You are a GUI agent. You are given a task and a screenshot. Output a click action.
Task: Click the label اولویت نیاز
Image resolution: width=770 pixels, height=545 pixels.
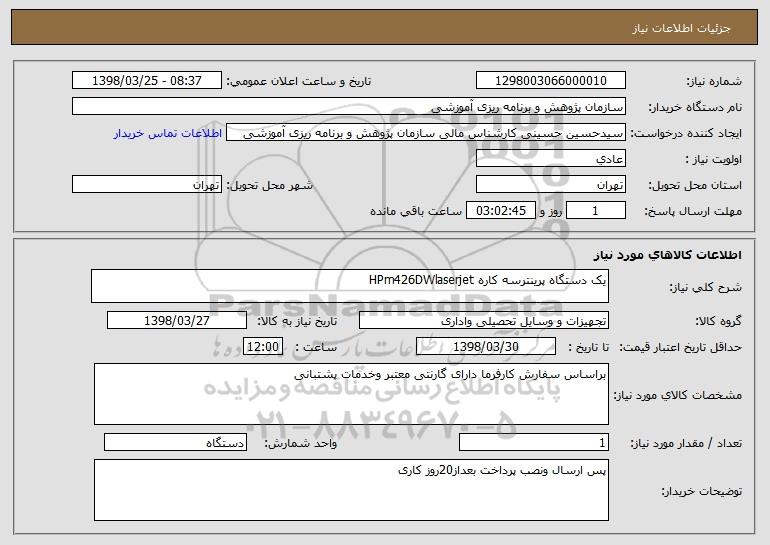coord(714,160)
